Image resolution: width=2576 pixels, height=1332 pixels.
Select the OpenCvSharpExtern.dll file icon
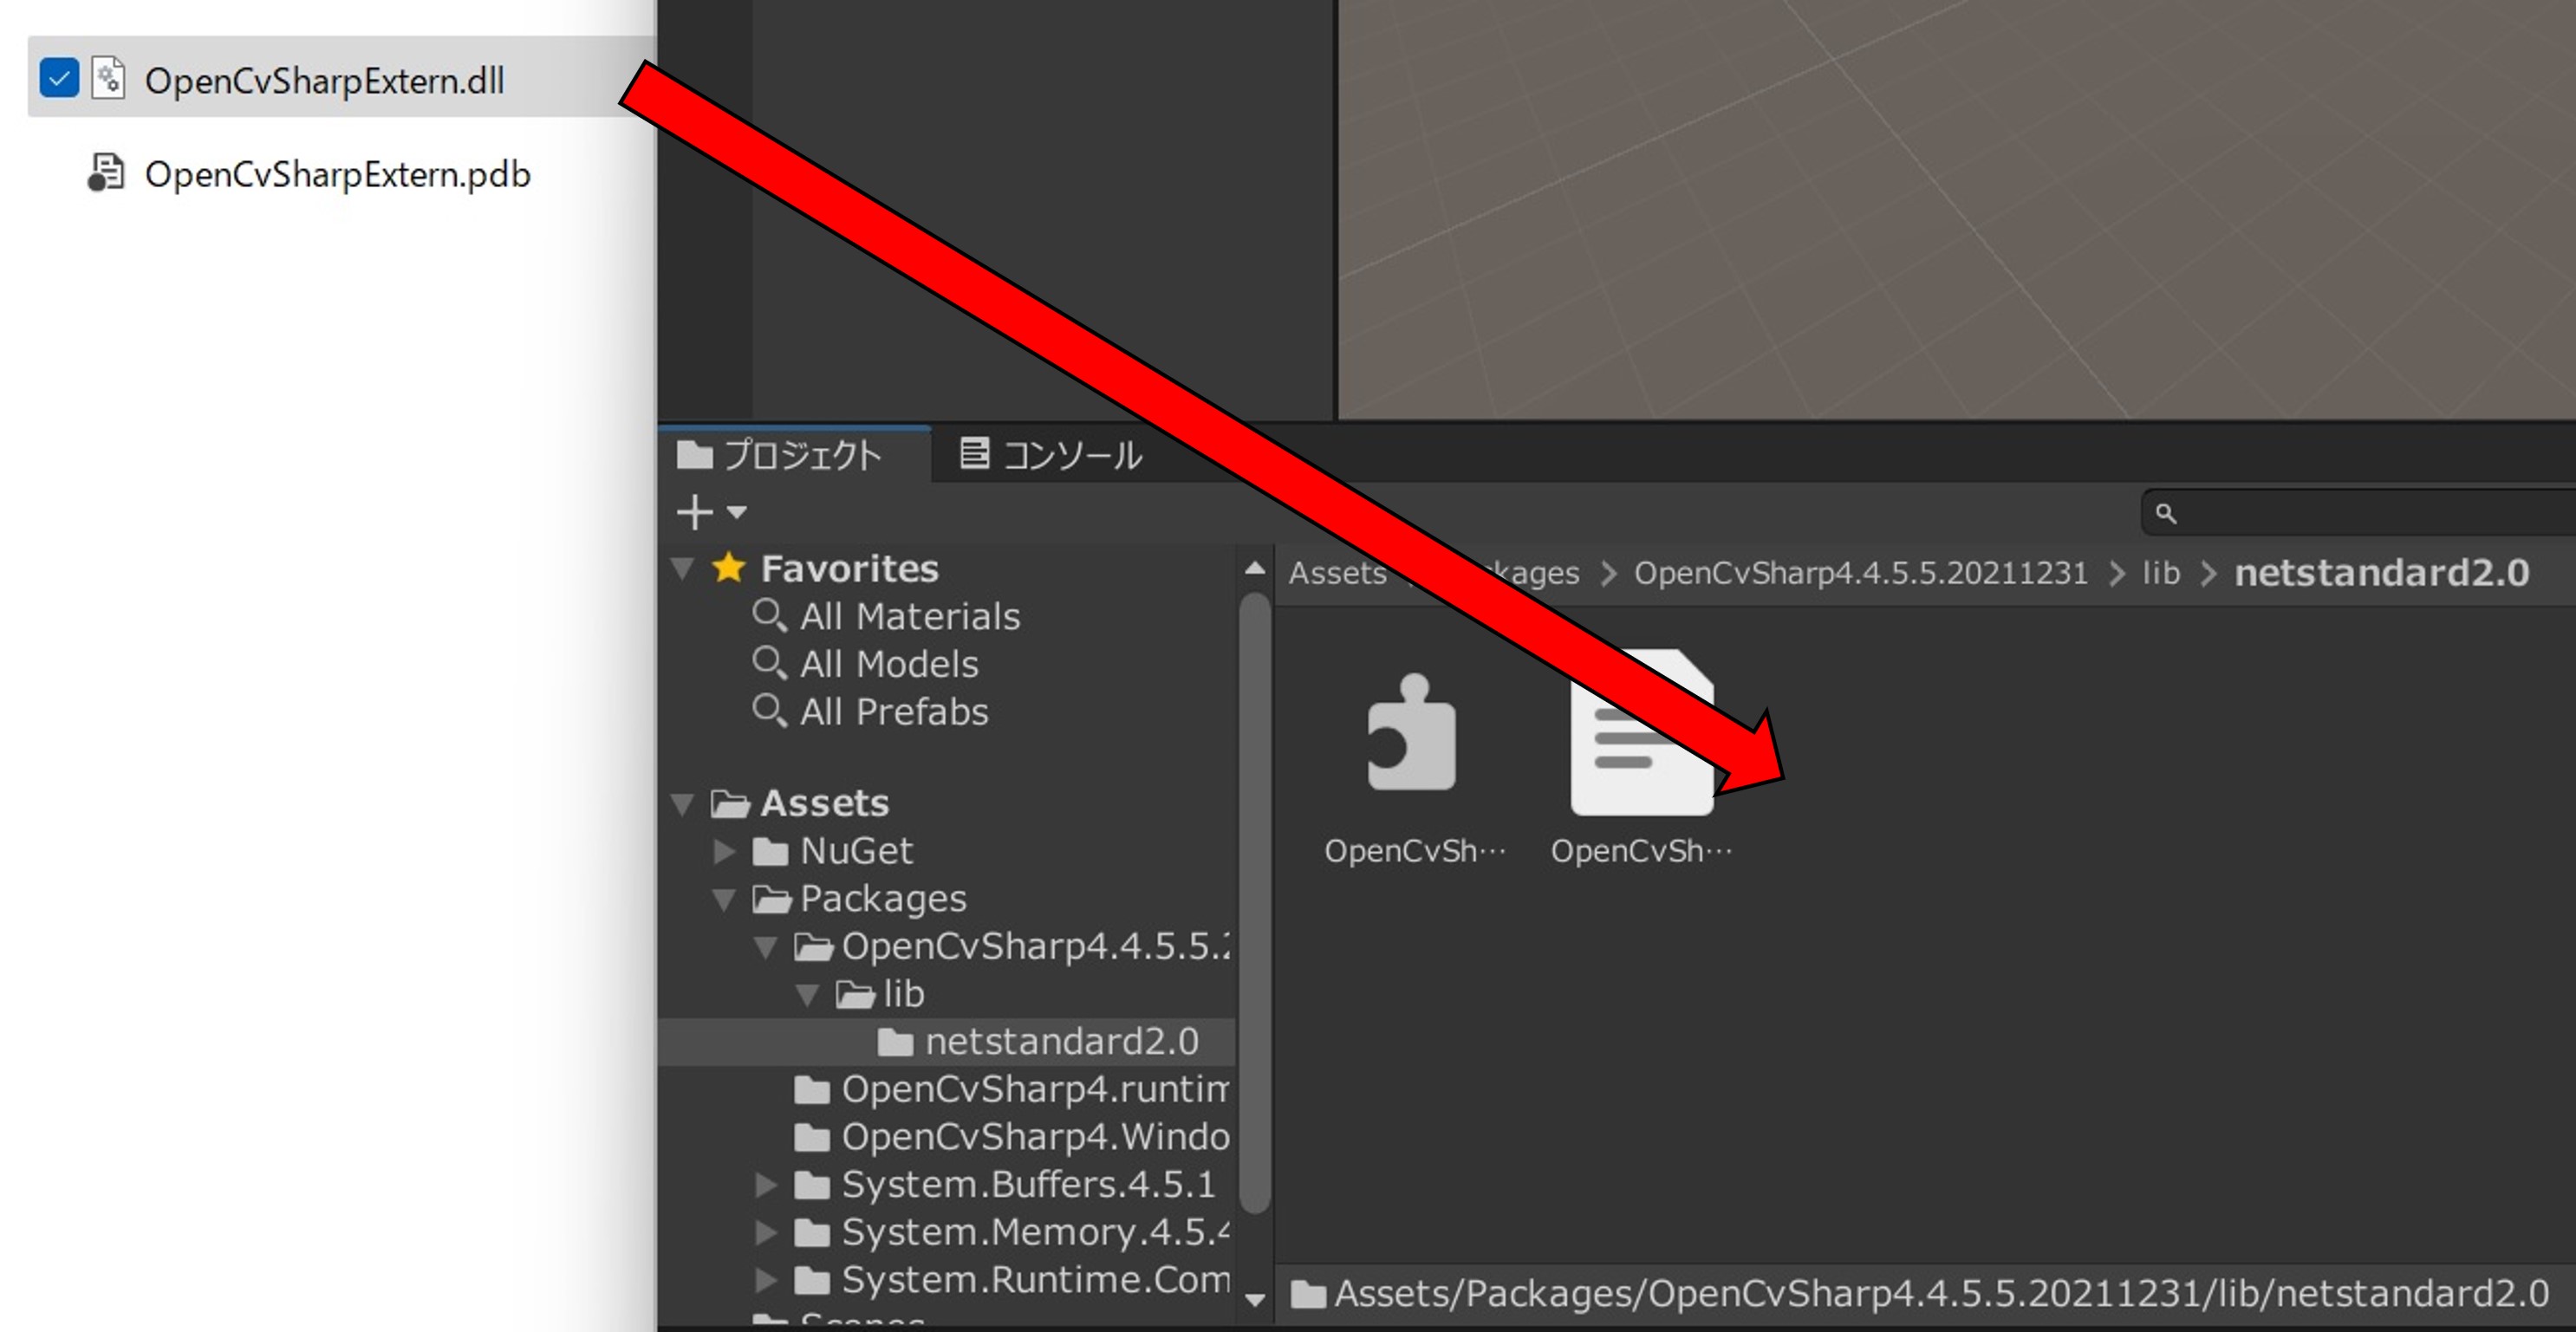pos(108,78)
